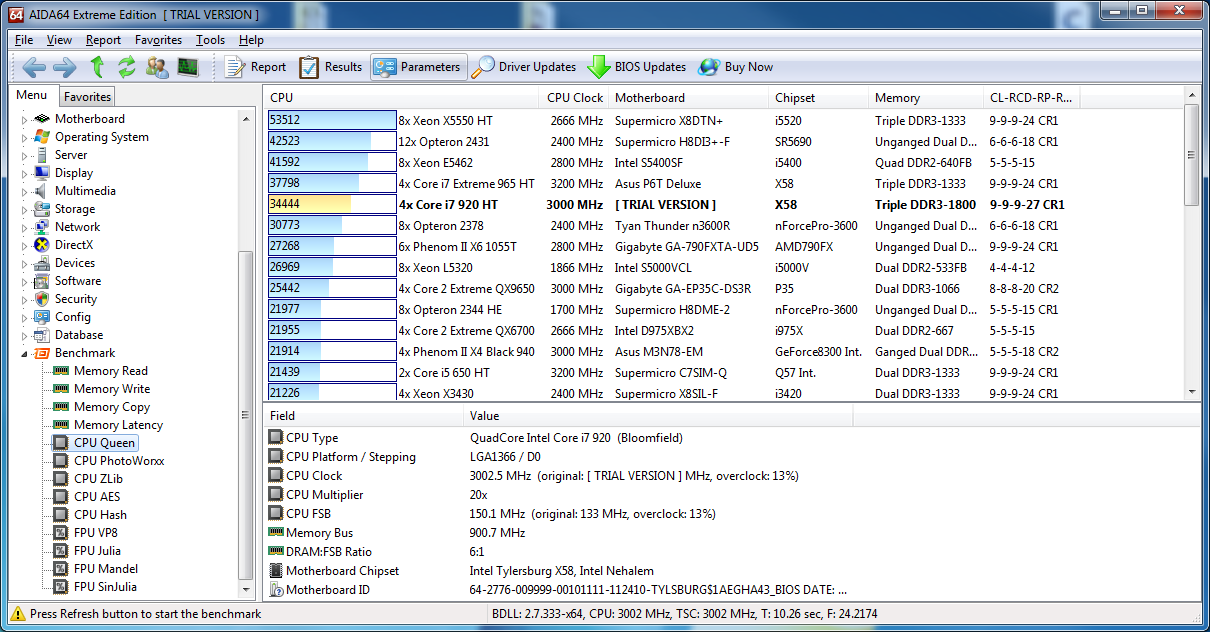
Task: Open the File menu
Action: coord(24,40)
